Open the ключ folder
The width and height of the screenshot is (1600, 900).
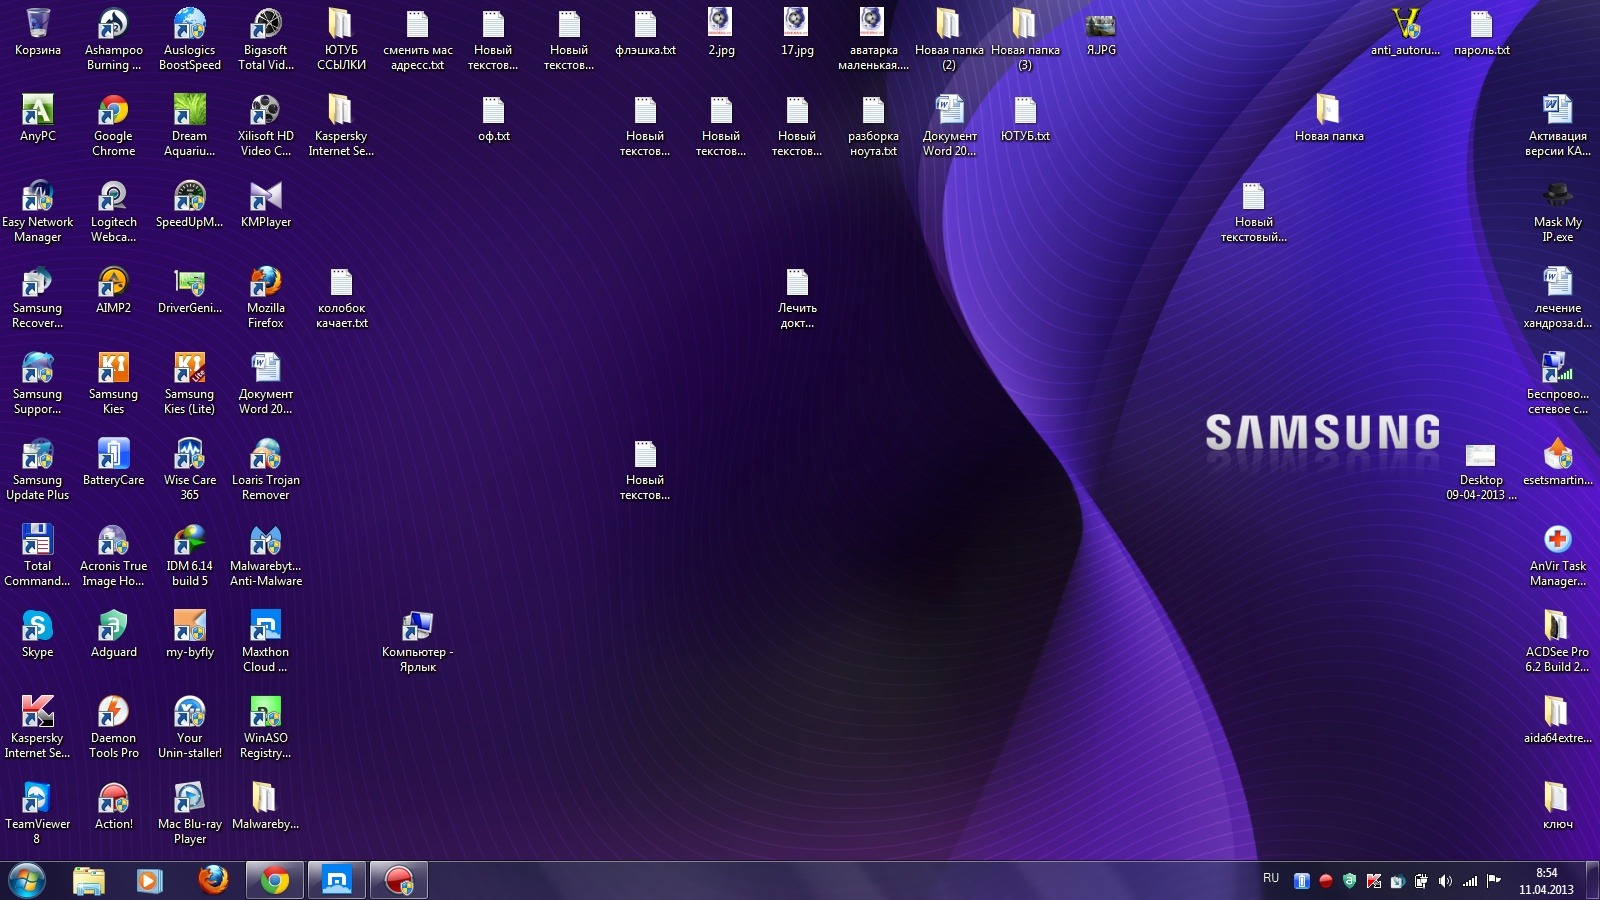[1558, 806]
